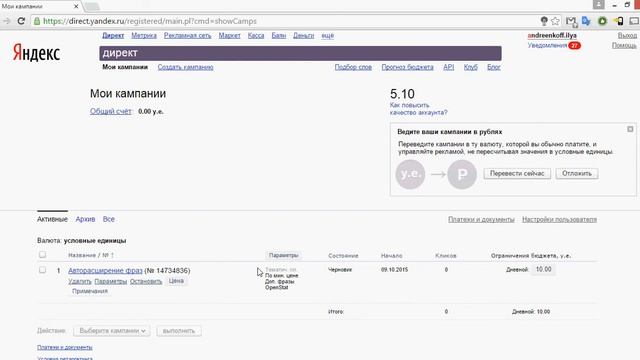Reload the page with the refresh icon

tap(21, 21)
